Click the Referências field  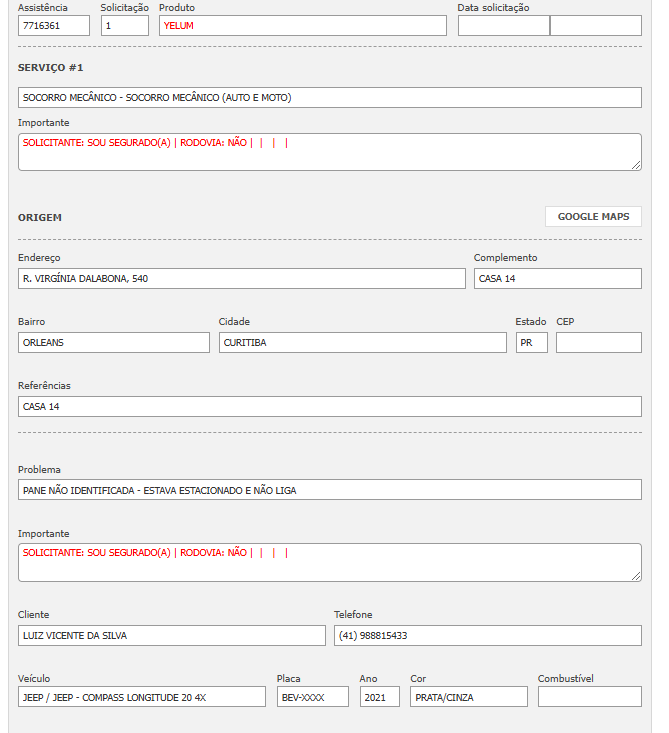point(330,407)
